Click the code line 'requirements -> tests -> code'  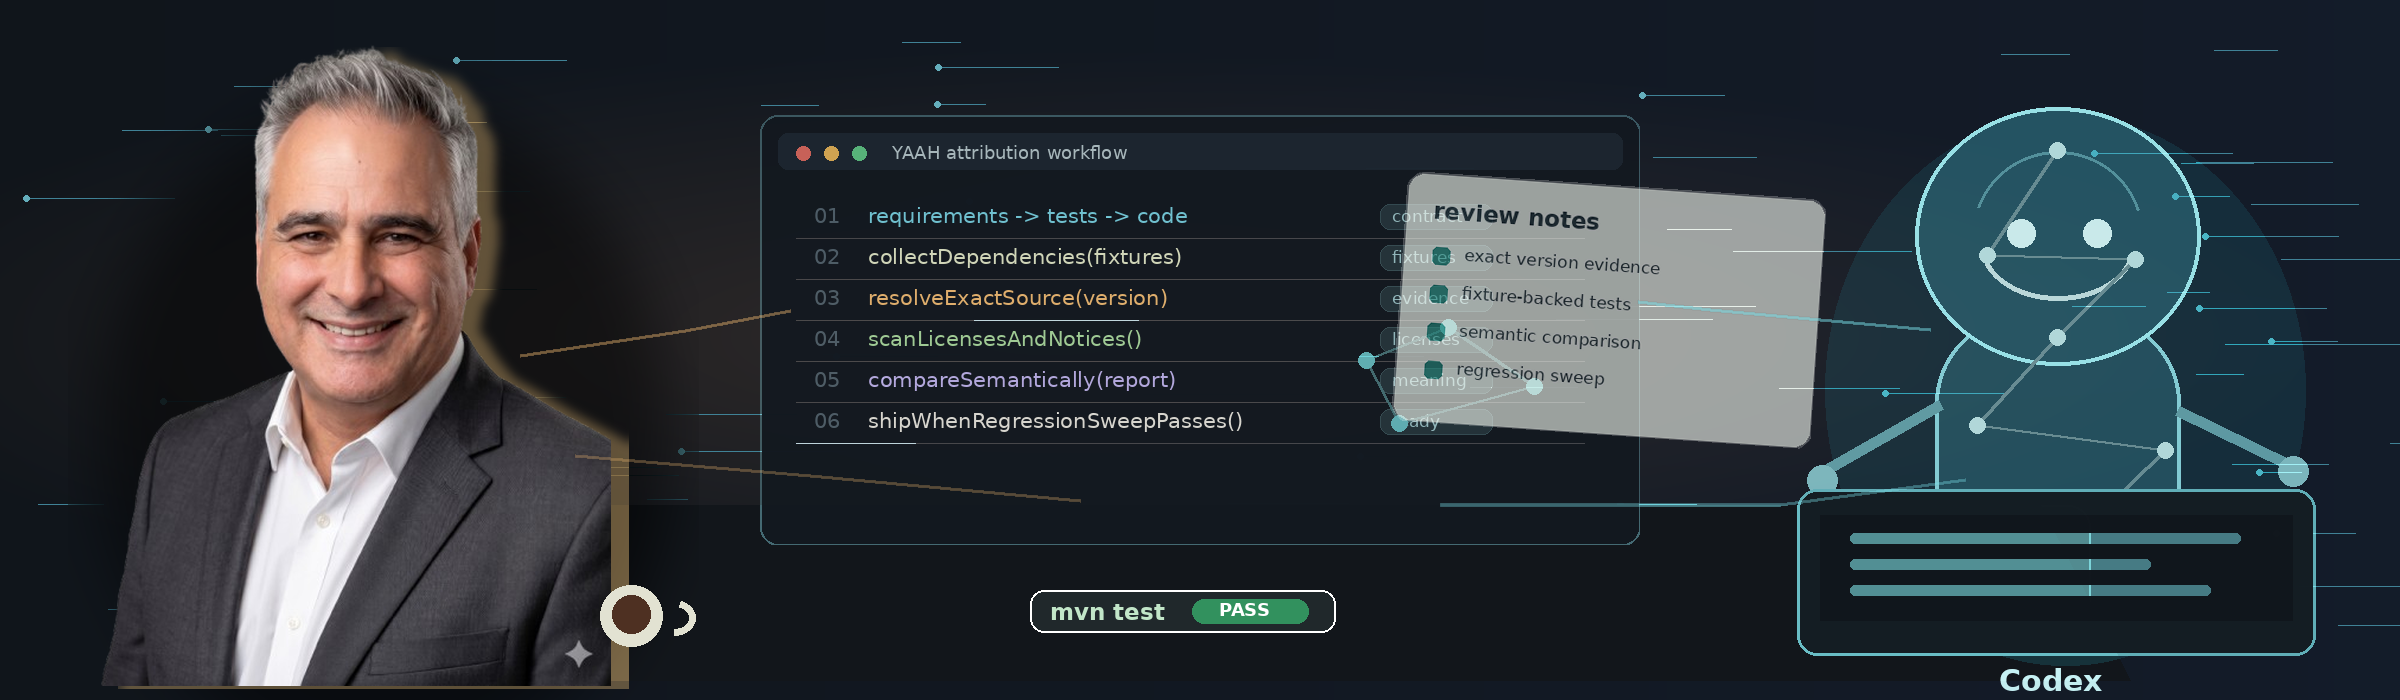(x=1027, y=216)
